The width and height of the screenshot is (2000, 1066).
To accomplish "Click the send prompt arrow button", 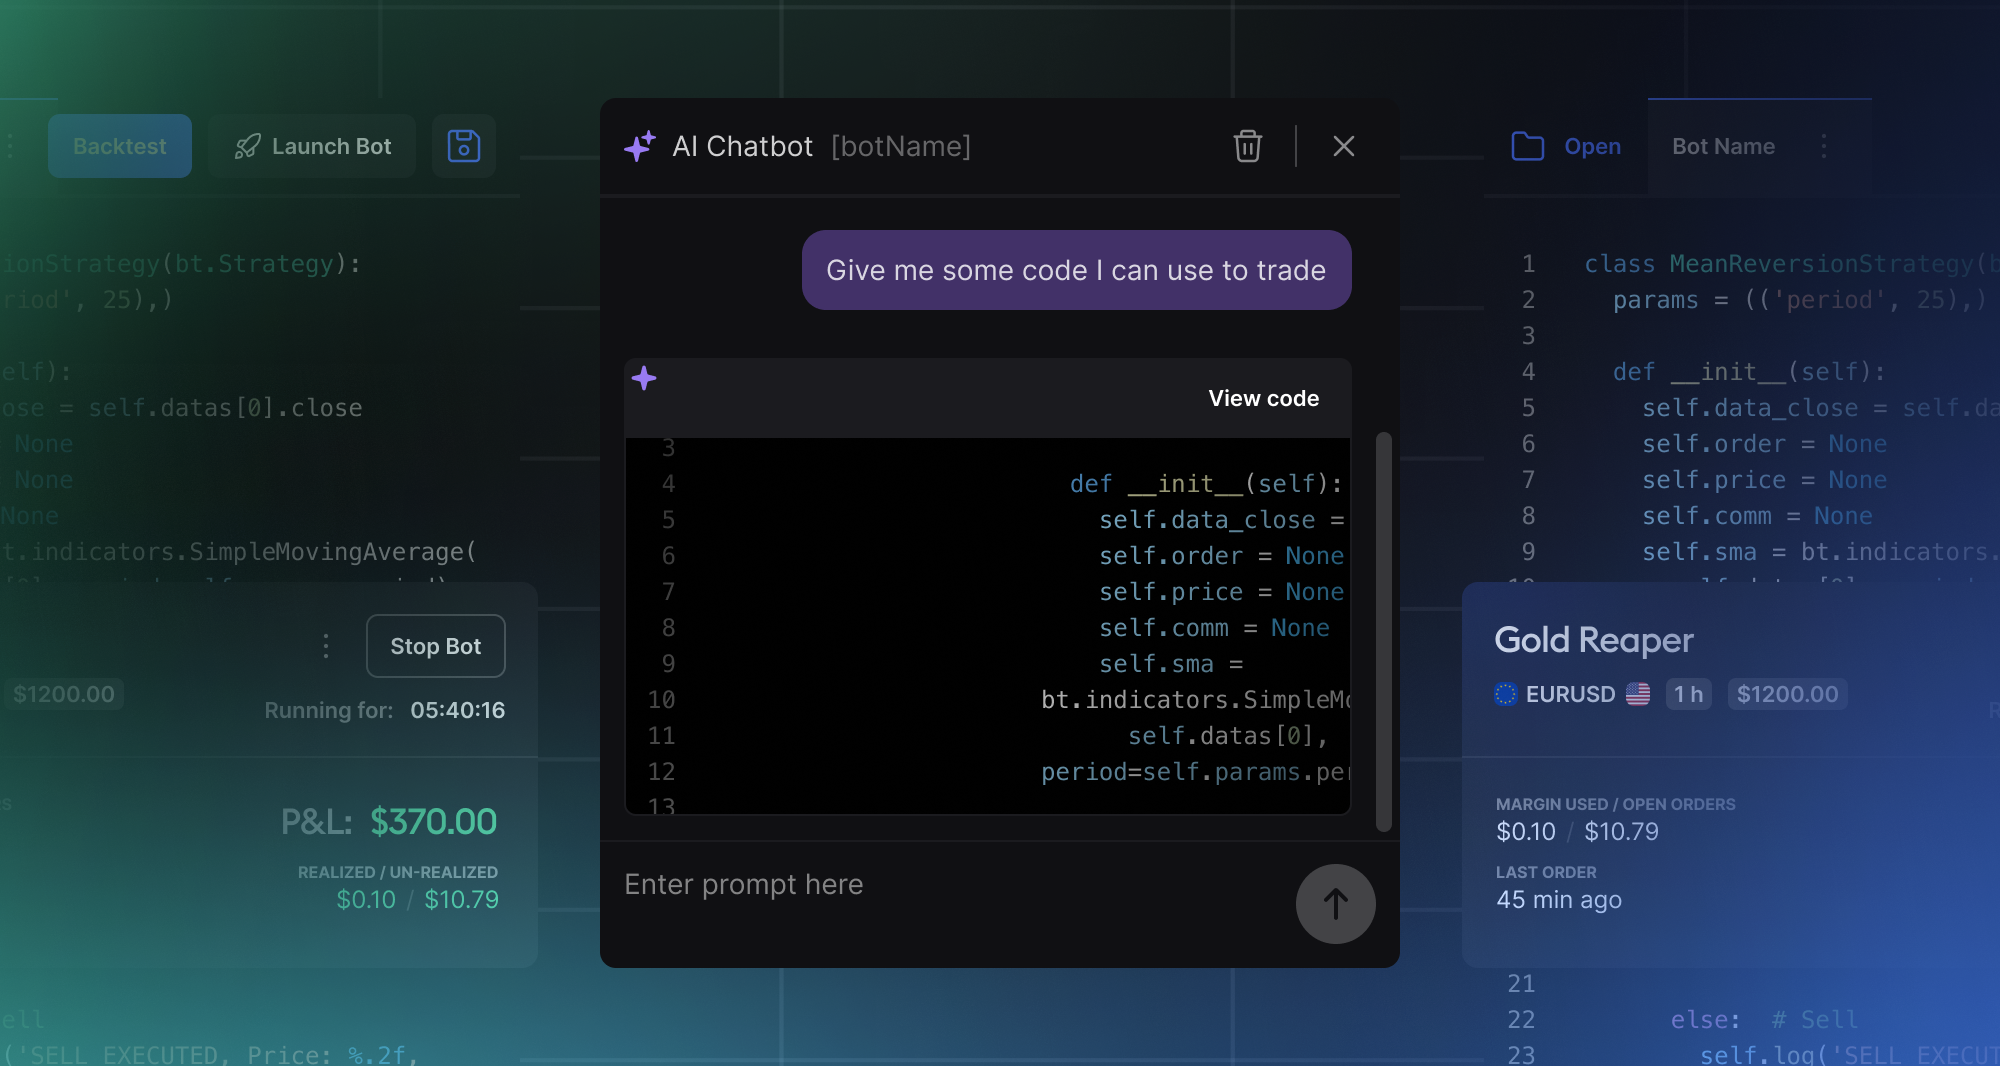I will click(1335, 904).
